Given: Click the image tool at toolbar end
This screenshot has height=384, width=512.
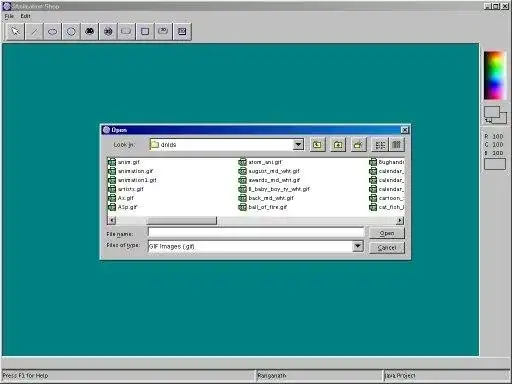Looking at the screenshot, I should (x=182, y=32).
